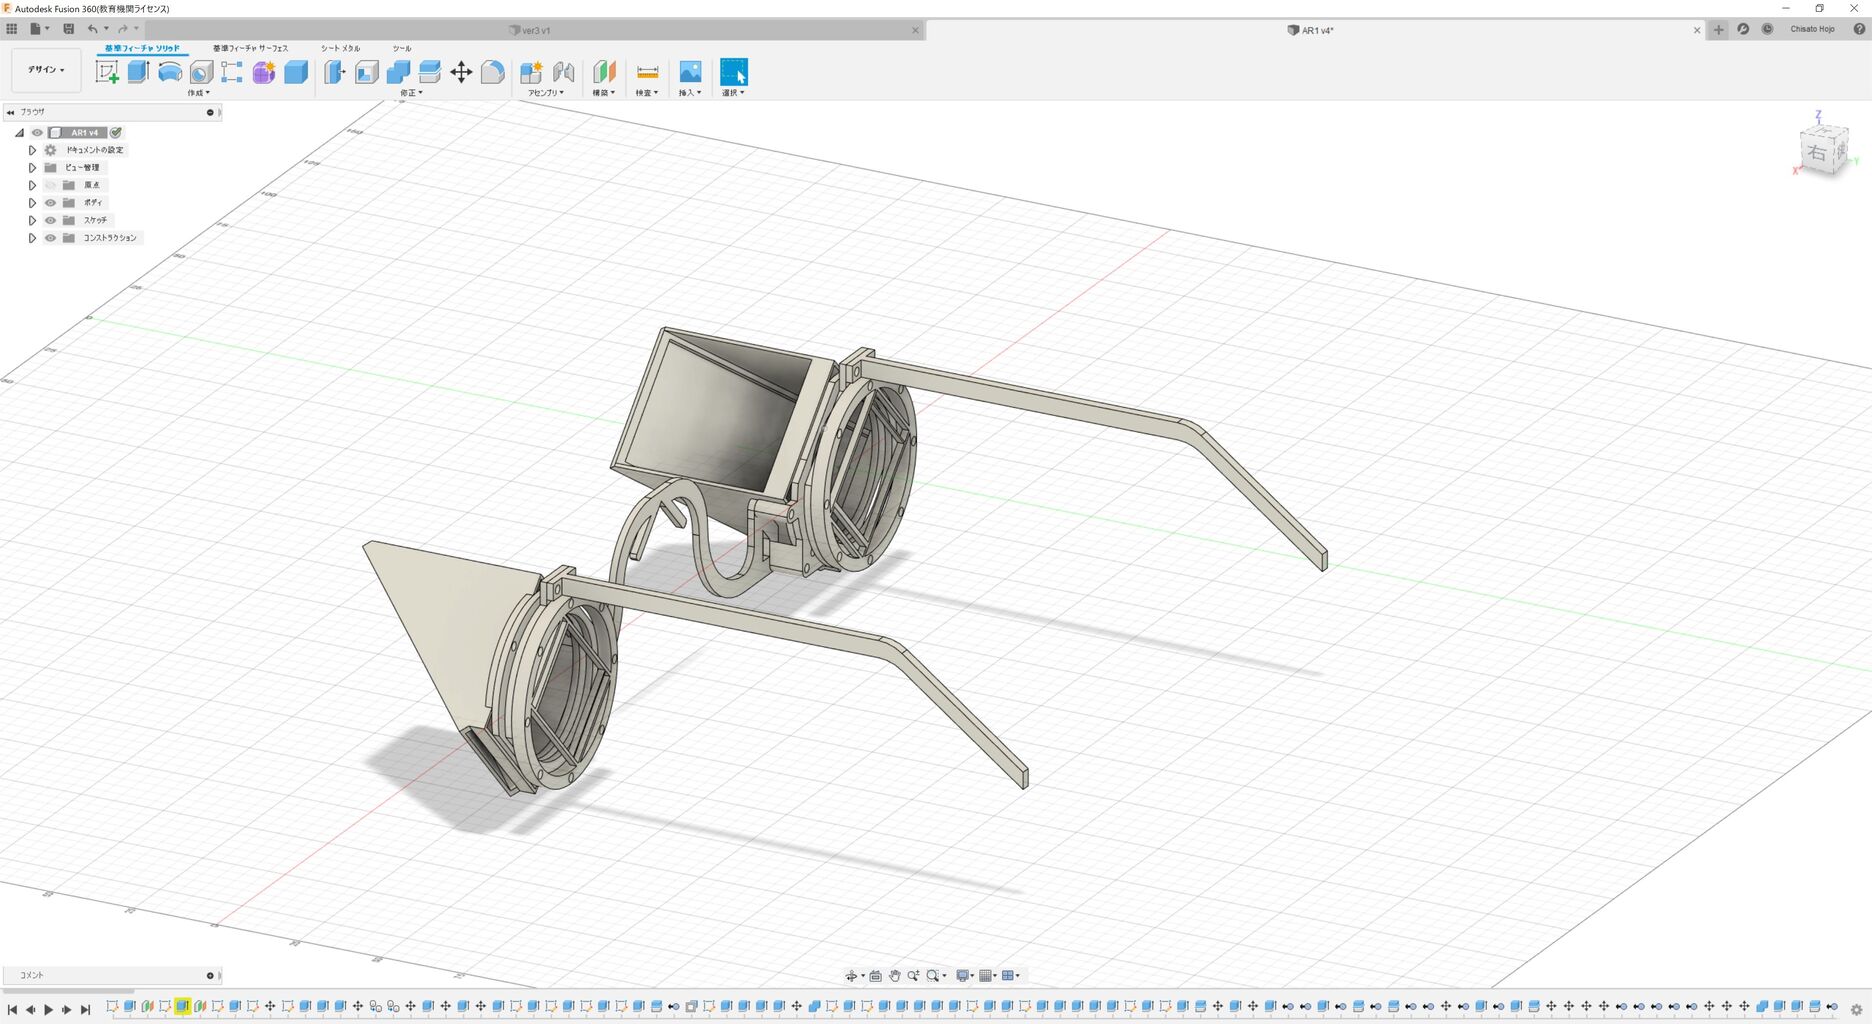Click the Chisato Hojo account name
The width and height of the screenshot is (1872, 1024).
[1812, 29]
